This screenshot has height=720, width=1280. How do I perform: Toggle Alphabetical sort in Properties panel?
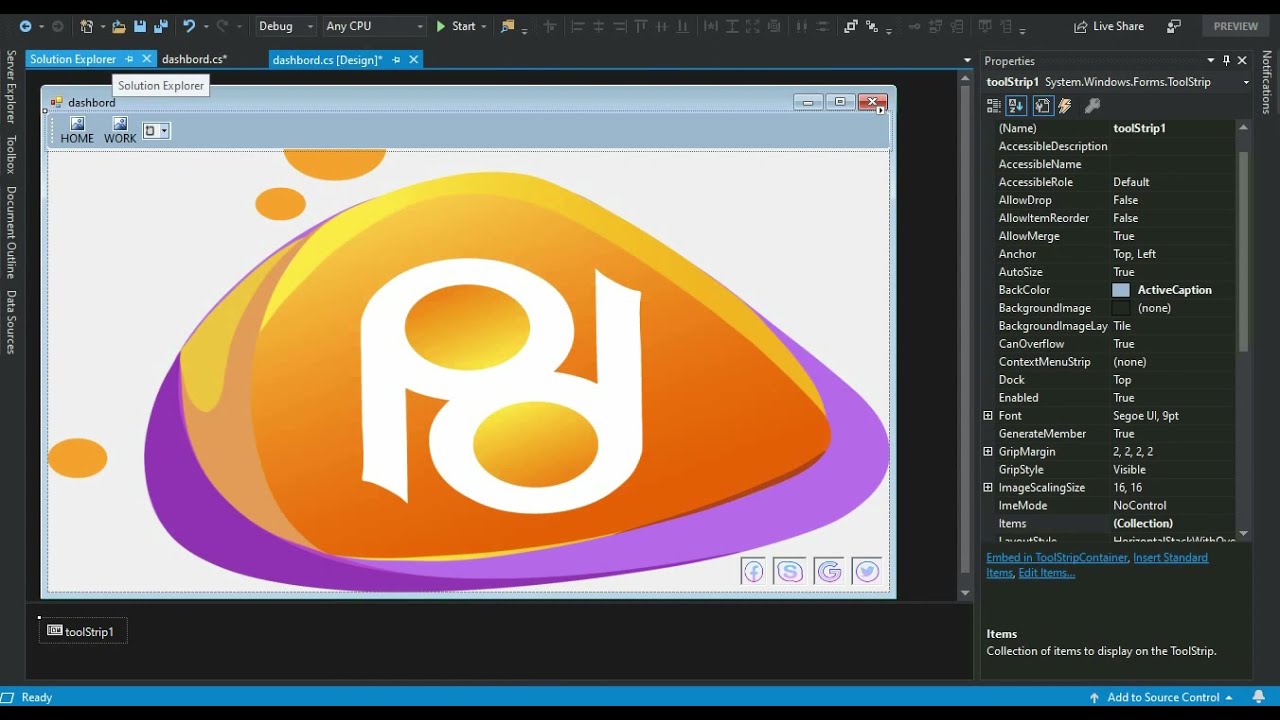point(1016,106)
